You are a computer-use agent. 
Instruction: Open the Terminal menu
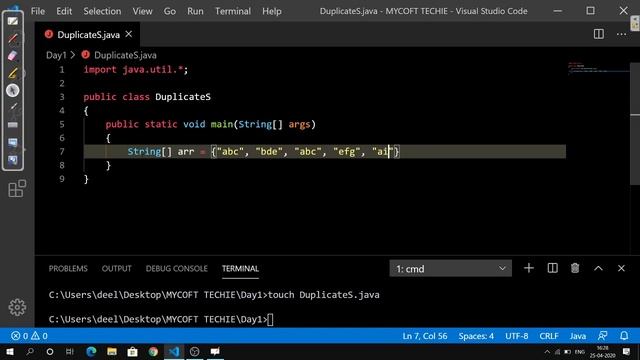[233, 11]
